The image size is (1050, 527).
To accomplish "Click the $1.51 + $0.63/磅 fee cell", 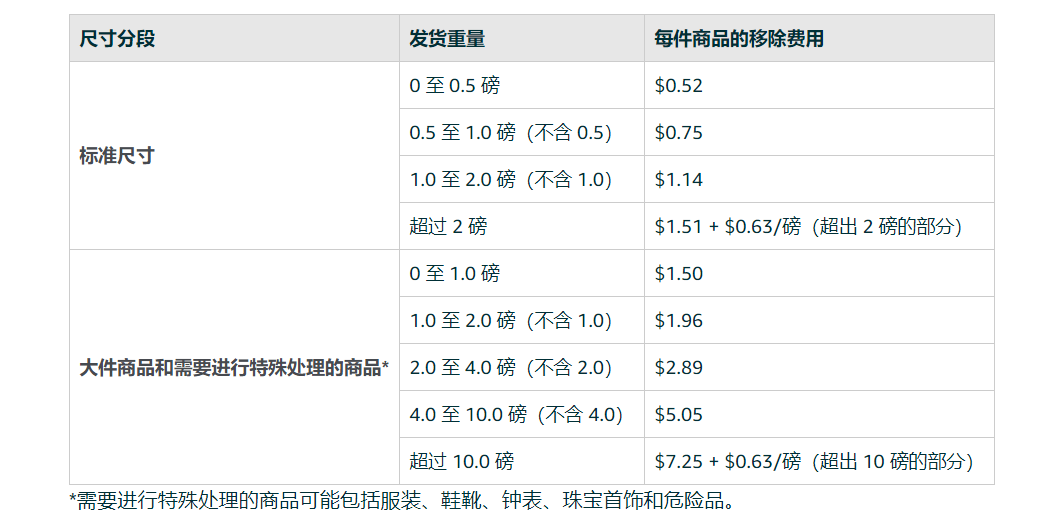I will pyautogui.click(x=808, y=227).
